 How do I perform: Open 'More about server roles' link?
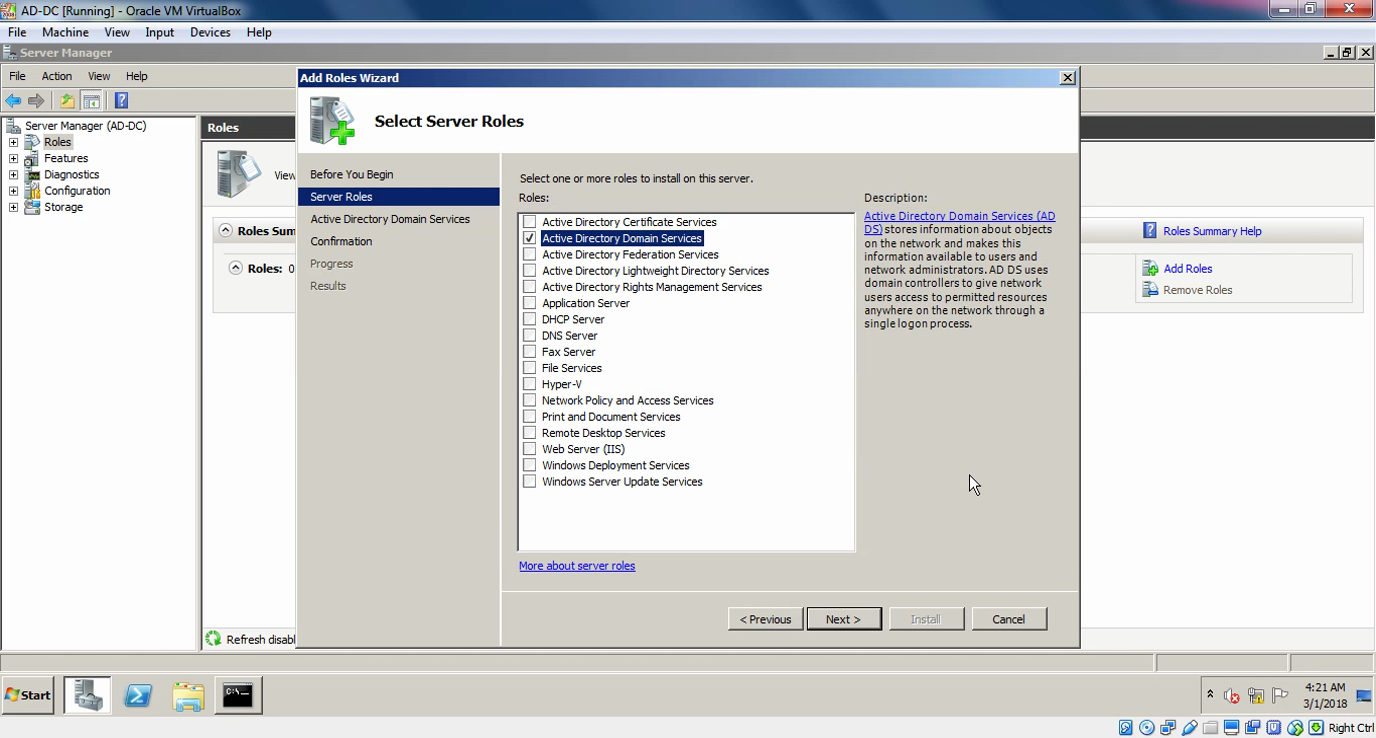pyautogui.click(x=577, y=566)
